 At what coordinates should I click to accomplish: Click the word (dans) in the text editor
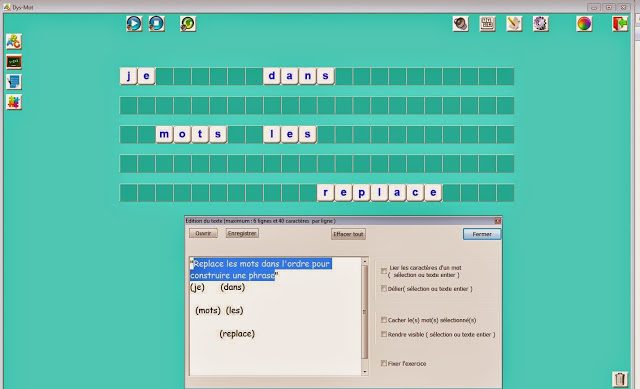point(233,287)
